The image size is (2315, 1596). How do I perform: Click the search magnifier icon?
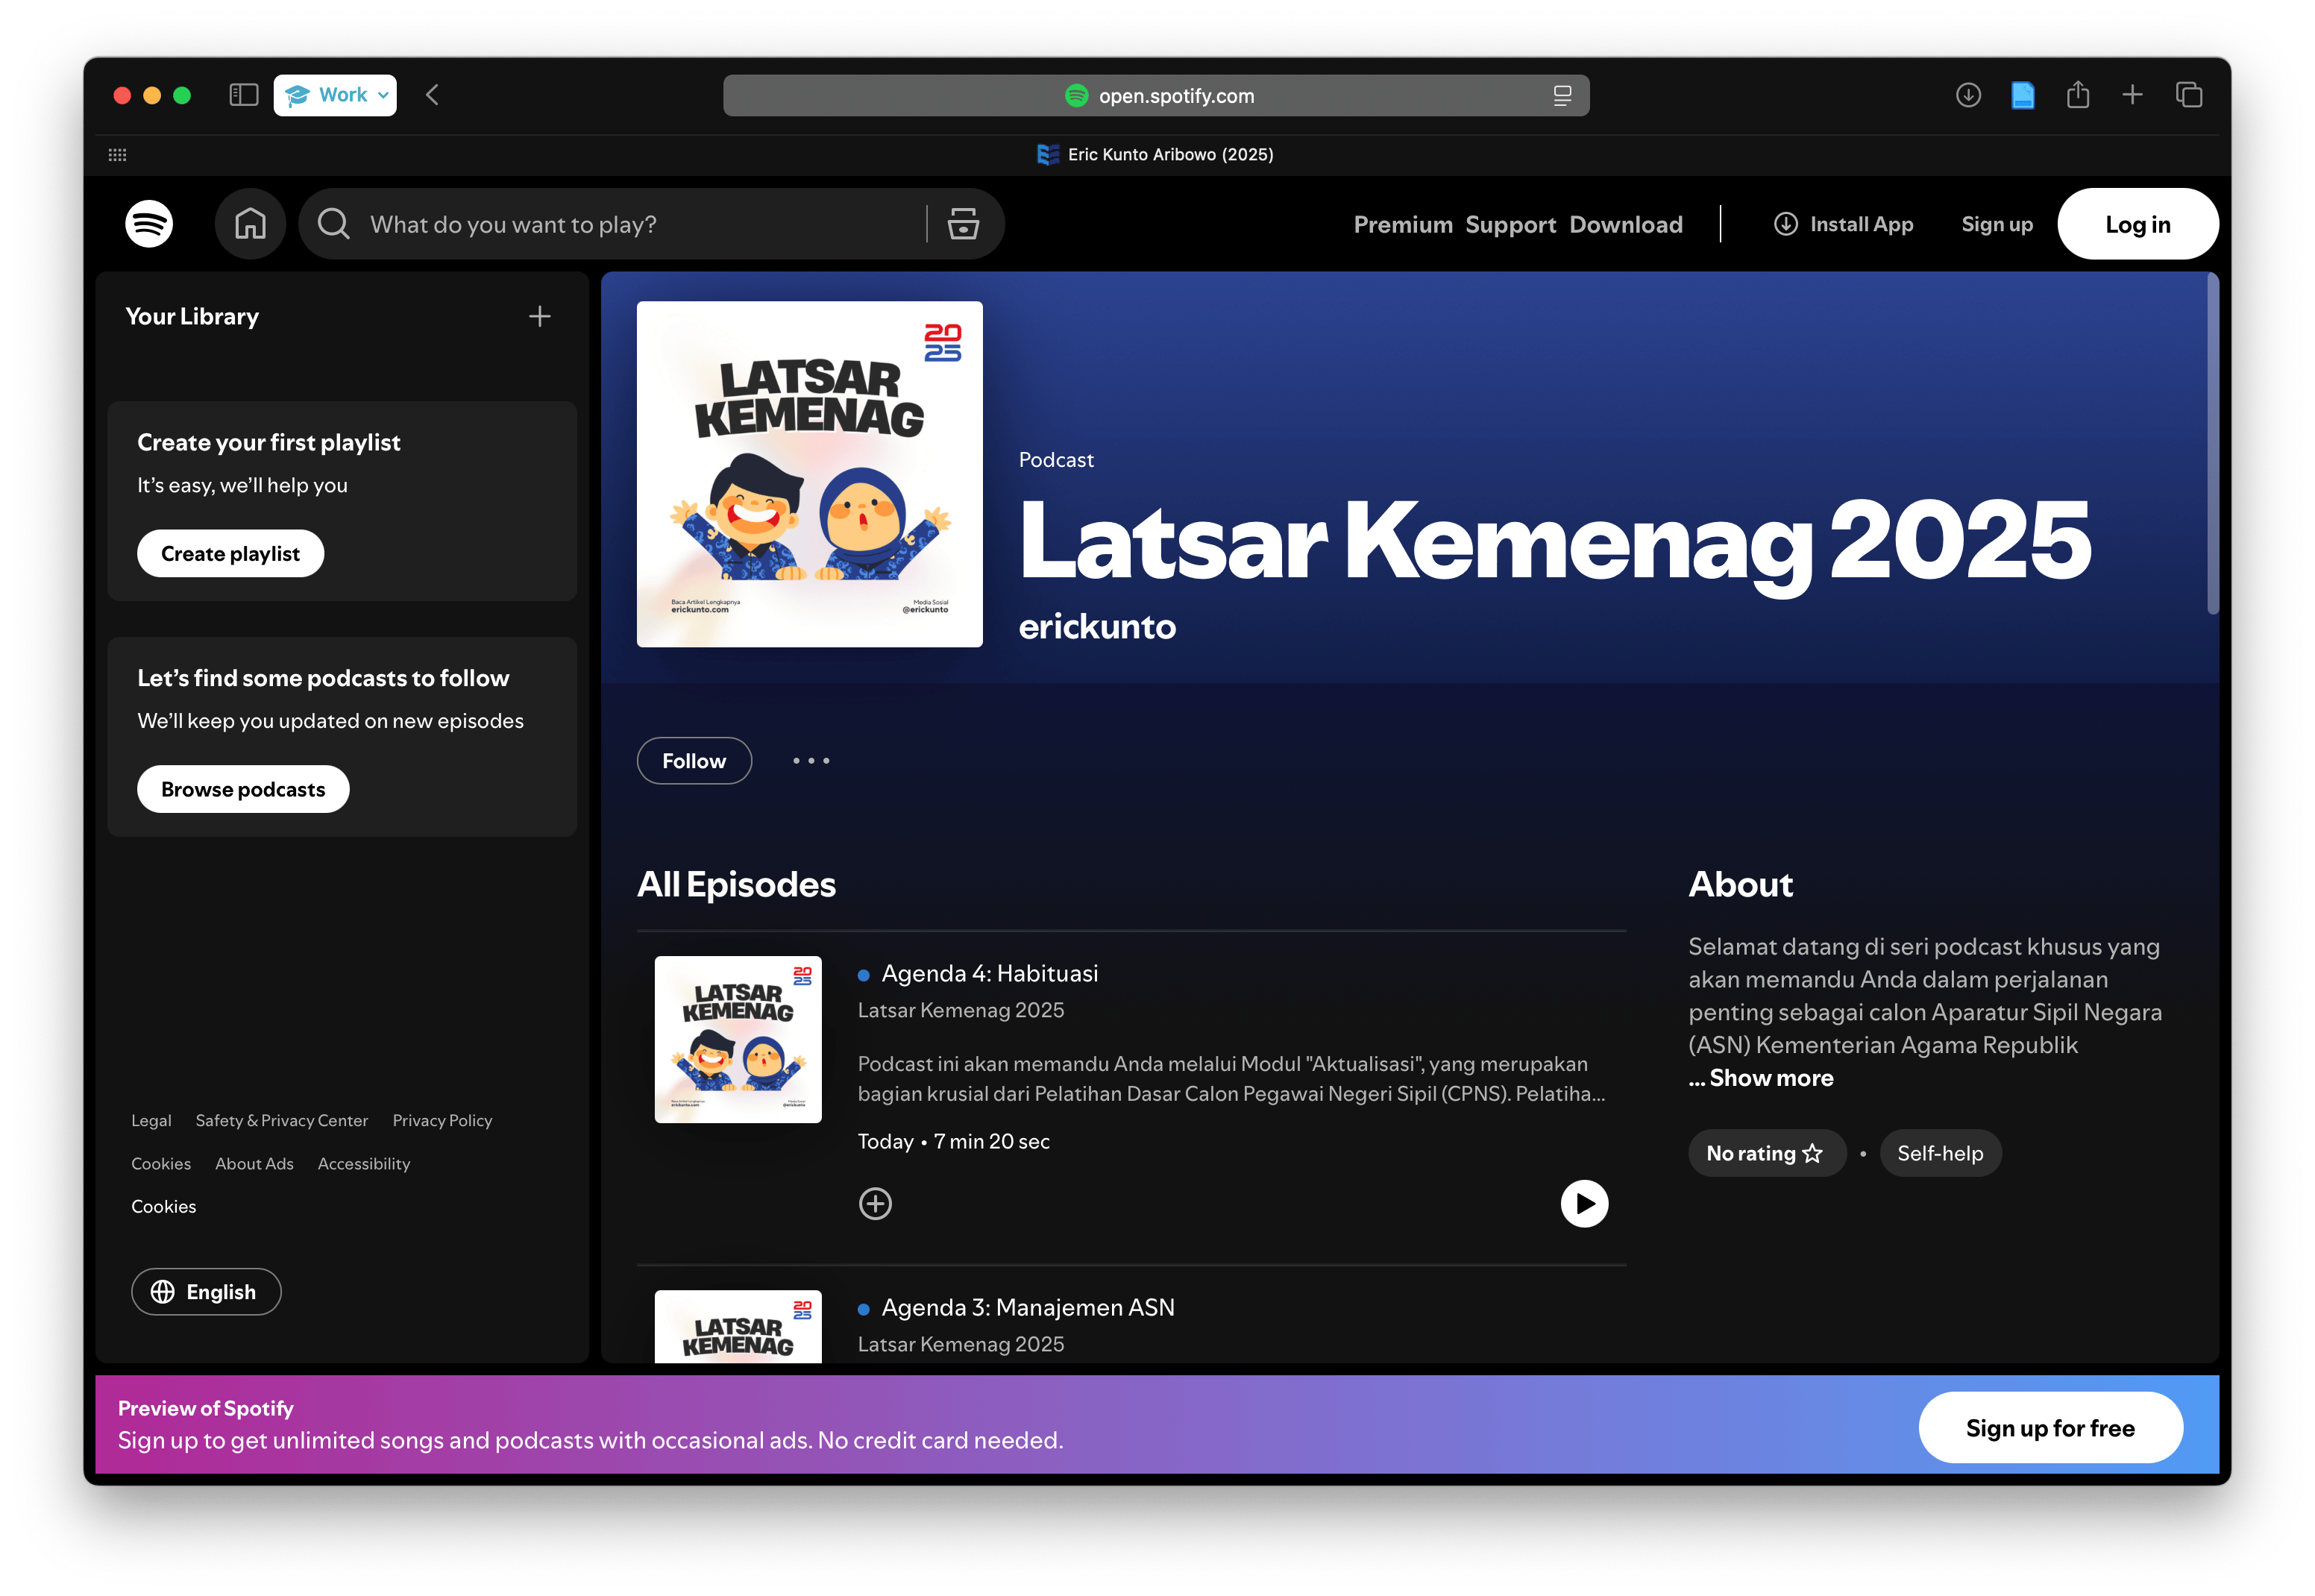click(x=333, y=224)
